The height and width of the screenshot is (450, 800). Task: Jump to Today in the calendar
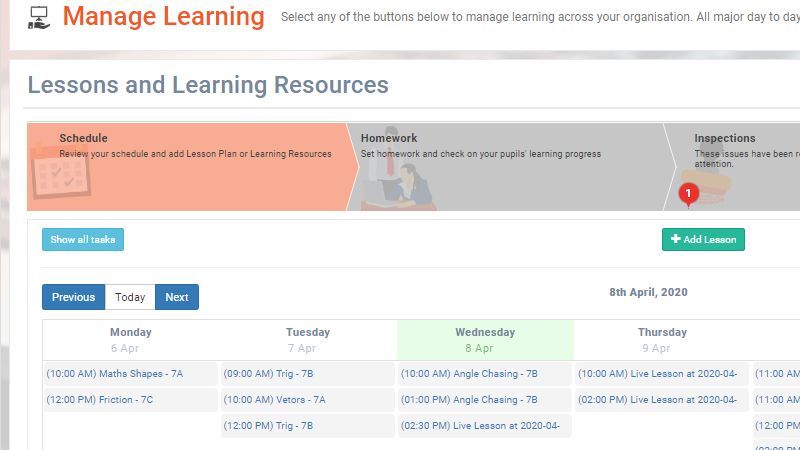coord(130,297)
